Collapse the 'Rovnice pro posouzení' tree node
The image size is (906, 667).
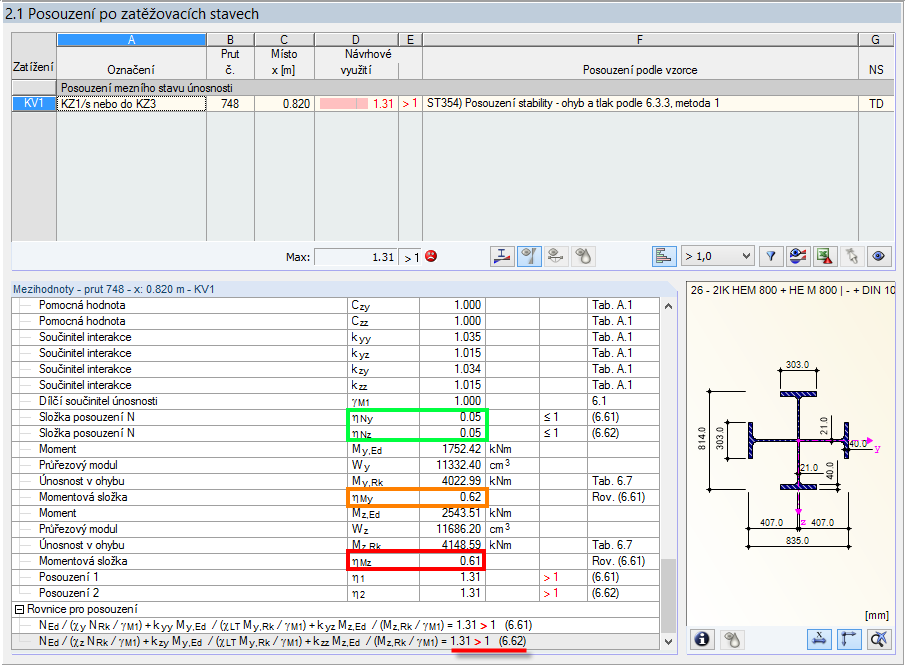point(19,609)
